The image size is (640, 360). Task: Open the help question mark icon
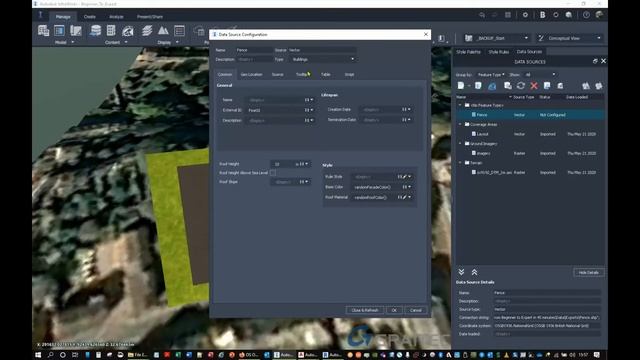(x=586, y=15)
